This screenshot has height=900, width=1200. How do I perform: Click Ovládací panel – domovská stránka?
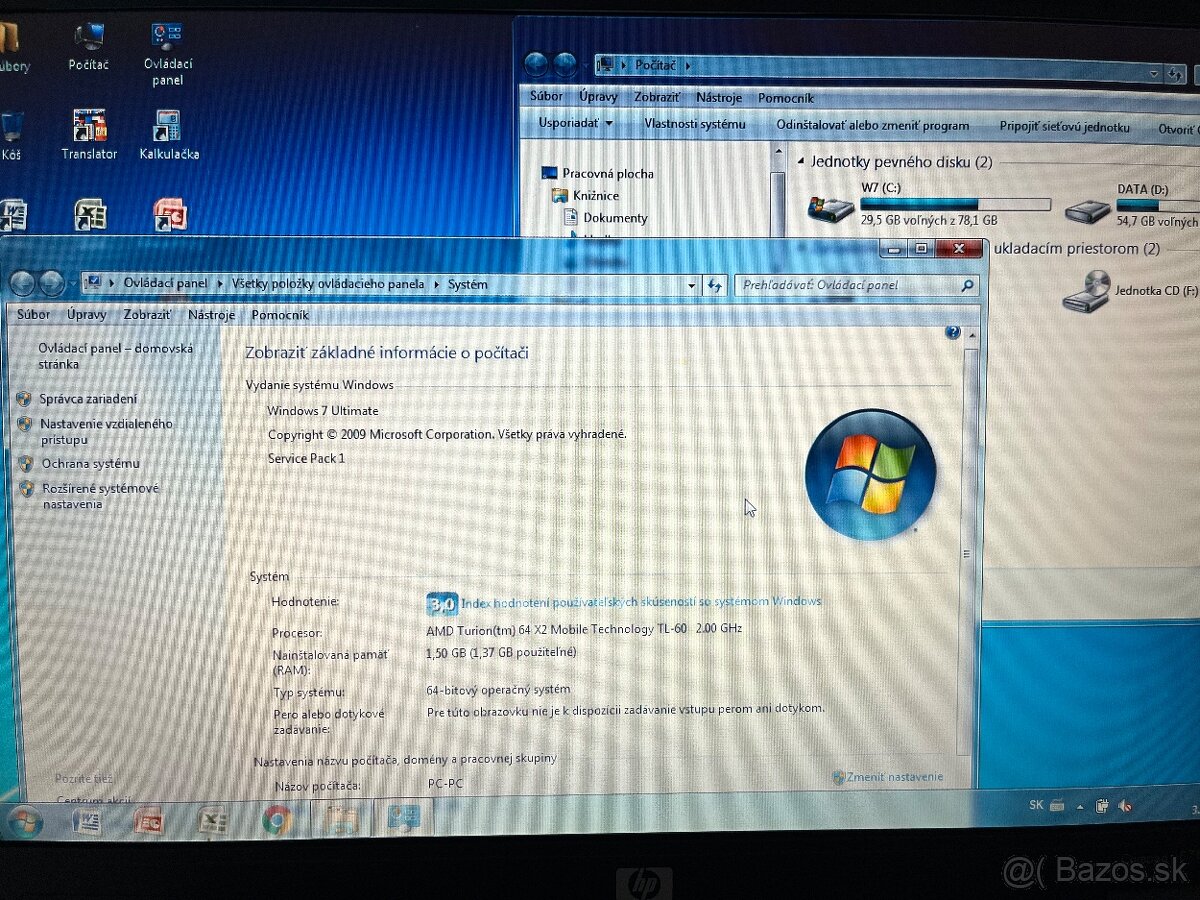[x=115, y=356]
